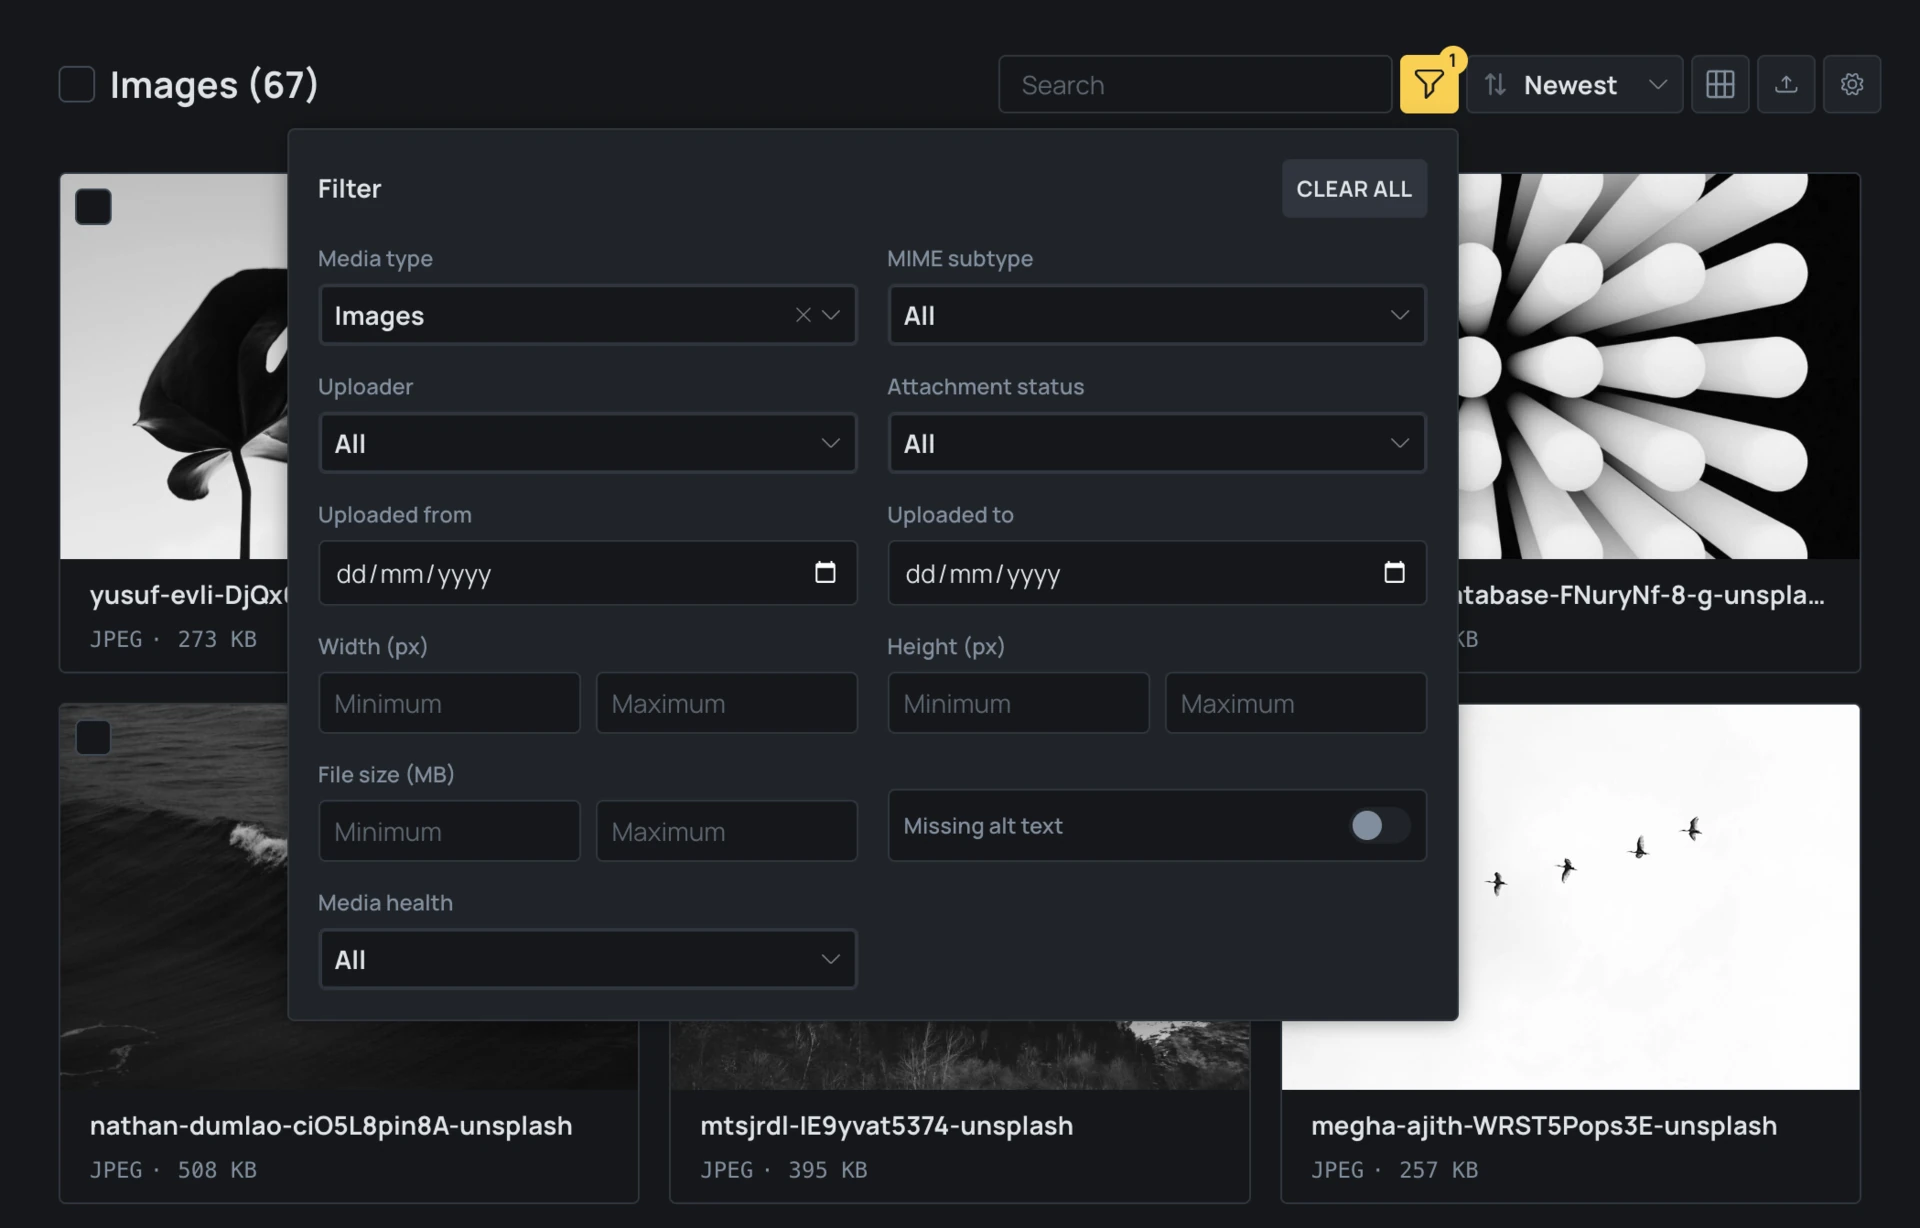Open calendar picker for Uploaded to
The height and width of the screenshot is (1228, 1920).
coord(1394,572)
